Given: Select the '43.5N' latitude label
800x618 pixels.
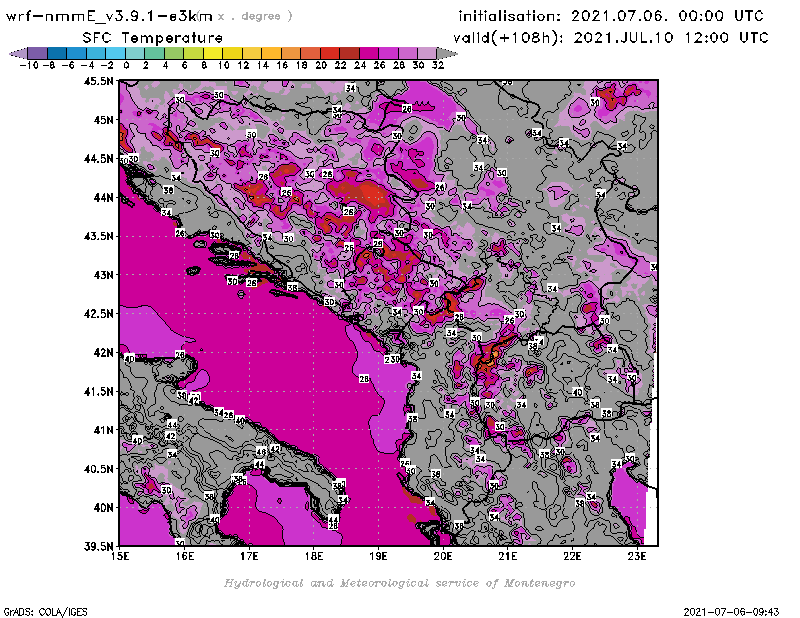Looking at the screenshot, I should 99,236.
